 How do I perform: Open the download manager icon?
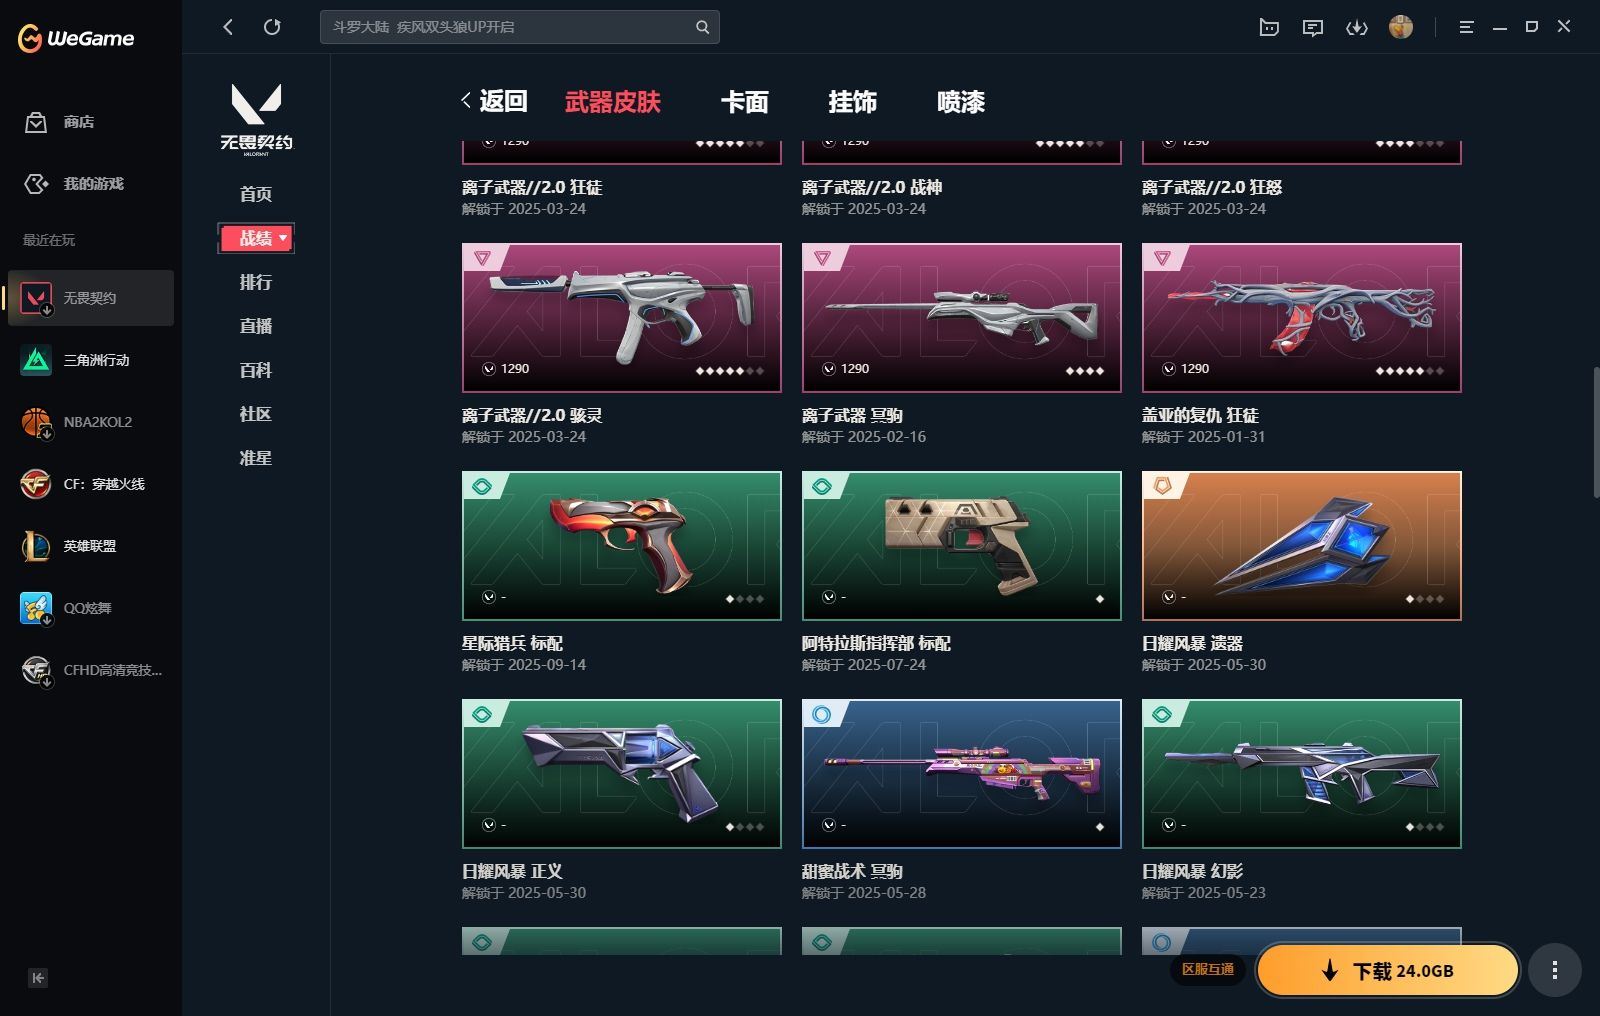(1357, 27)
